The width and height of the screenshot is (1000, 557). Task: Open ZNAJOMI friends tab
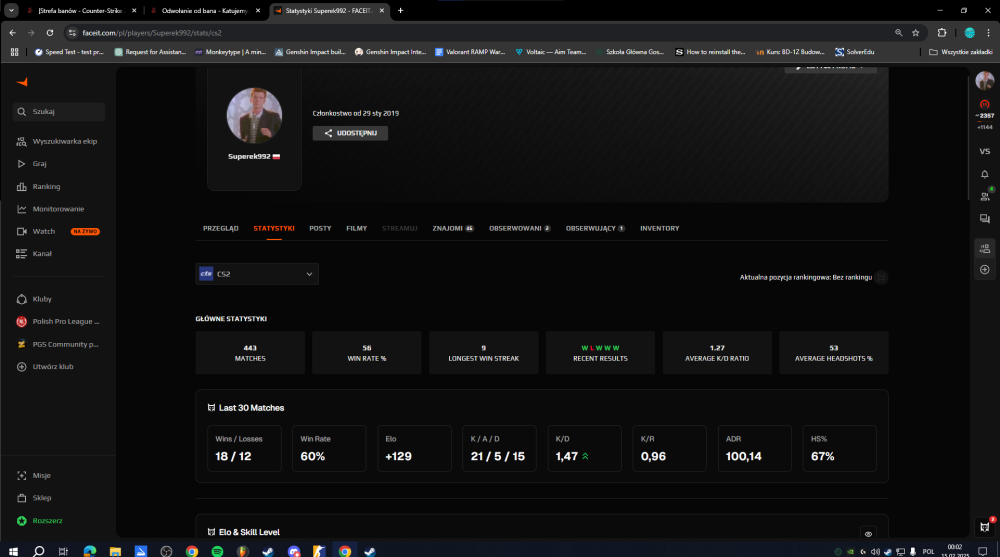coord(453,228)
